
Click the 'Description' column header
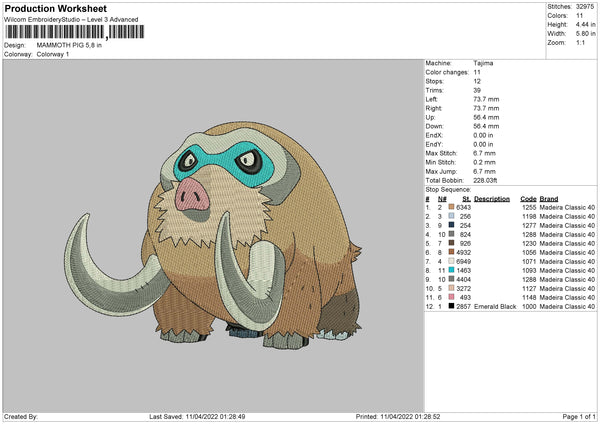(x=492, y=199)
